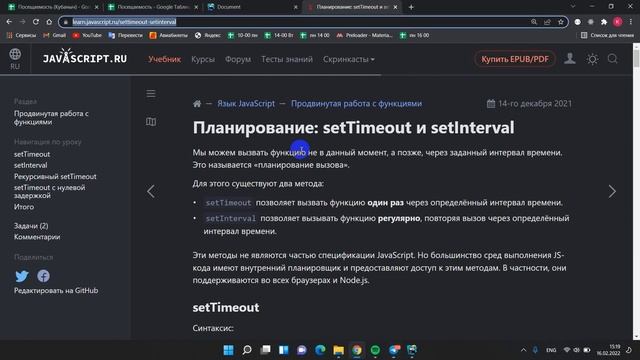
Task: Open the Список для чтения reading list
Action: (x=607, y=36)
